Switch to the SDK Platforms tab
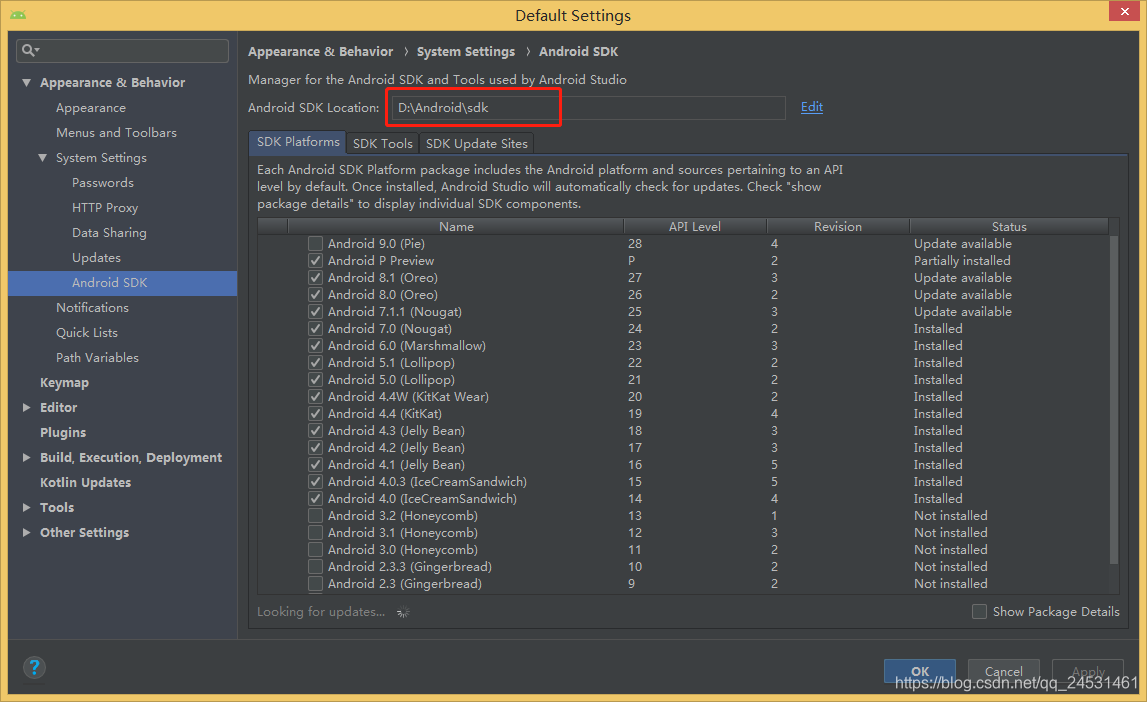This screenshot has height=702, width=1147. pos(298,142)
